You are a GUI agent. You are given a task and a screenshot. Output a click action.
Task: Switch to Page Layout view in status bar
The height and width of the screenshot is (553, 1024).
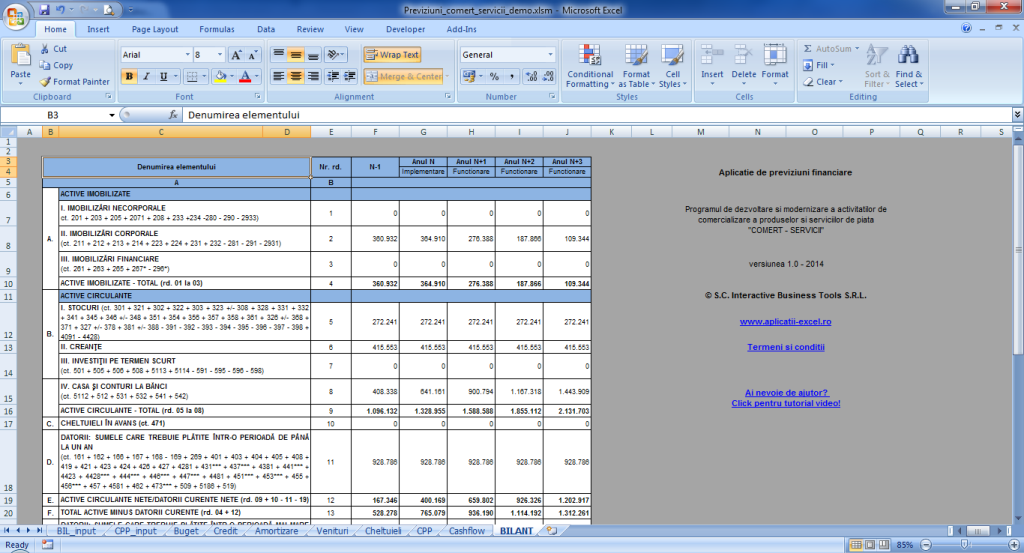coord(870,545)
